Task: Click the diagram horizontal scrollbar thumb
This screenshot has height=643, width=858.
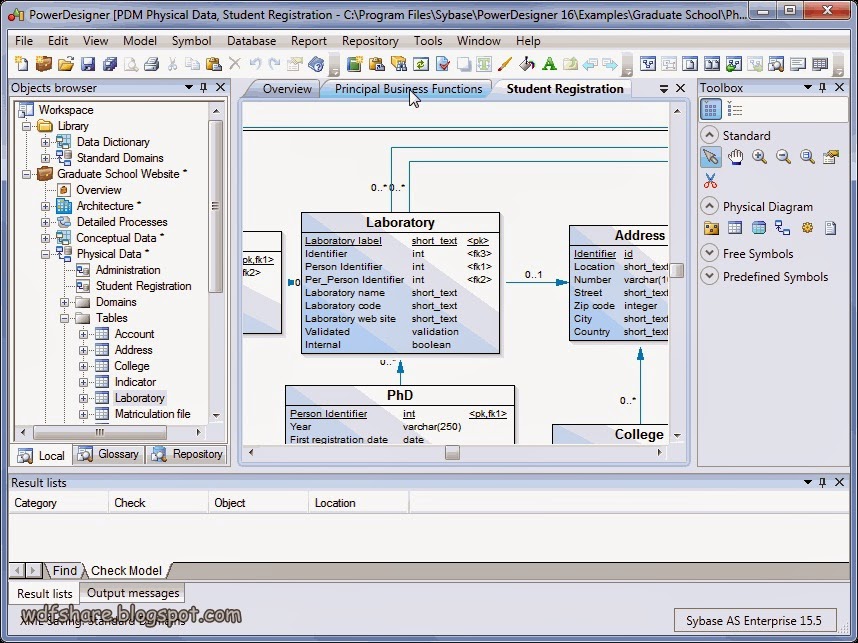Action: pyautogui.click(x=452, y=453)
